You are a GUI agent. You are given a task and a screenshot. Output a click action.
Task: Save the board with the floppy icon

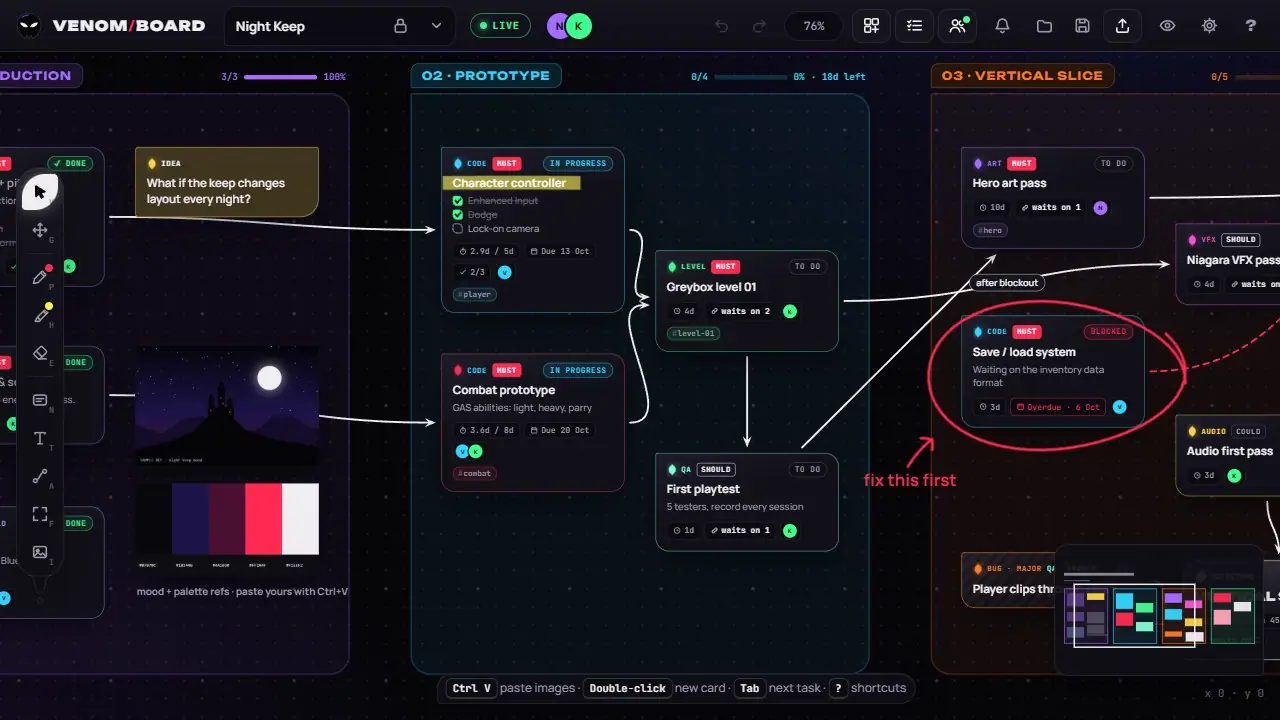click(1082, 26)
